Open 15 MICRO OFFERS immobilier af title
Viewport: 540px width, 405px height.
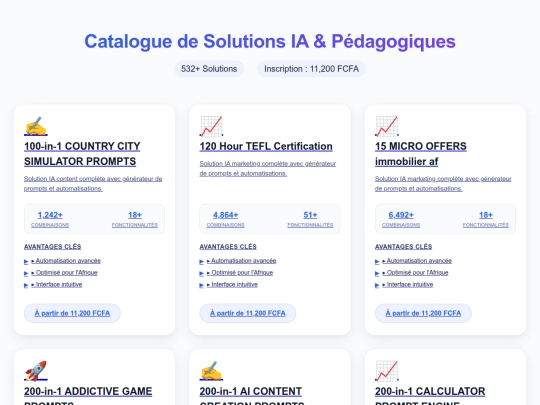point(420,154)
